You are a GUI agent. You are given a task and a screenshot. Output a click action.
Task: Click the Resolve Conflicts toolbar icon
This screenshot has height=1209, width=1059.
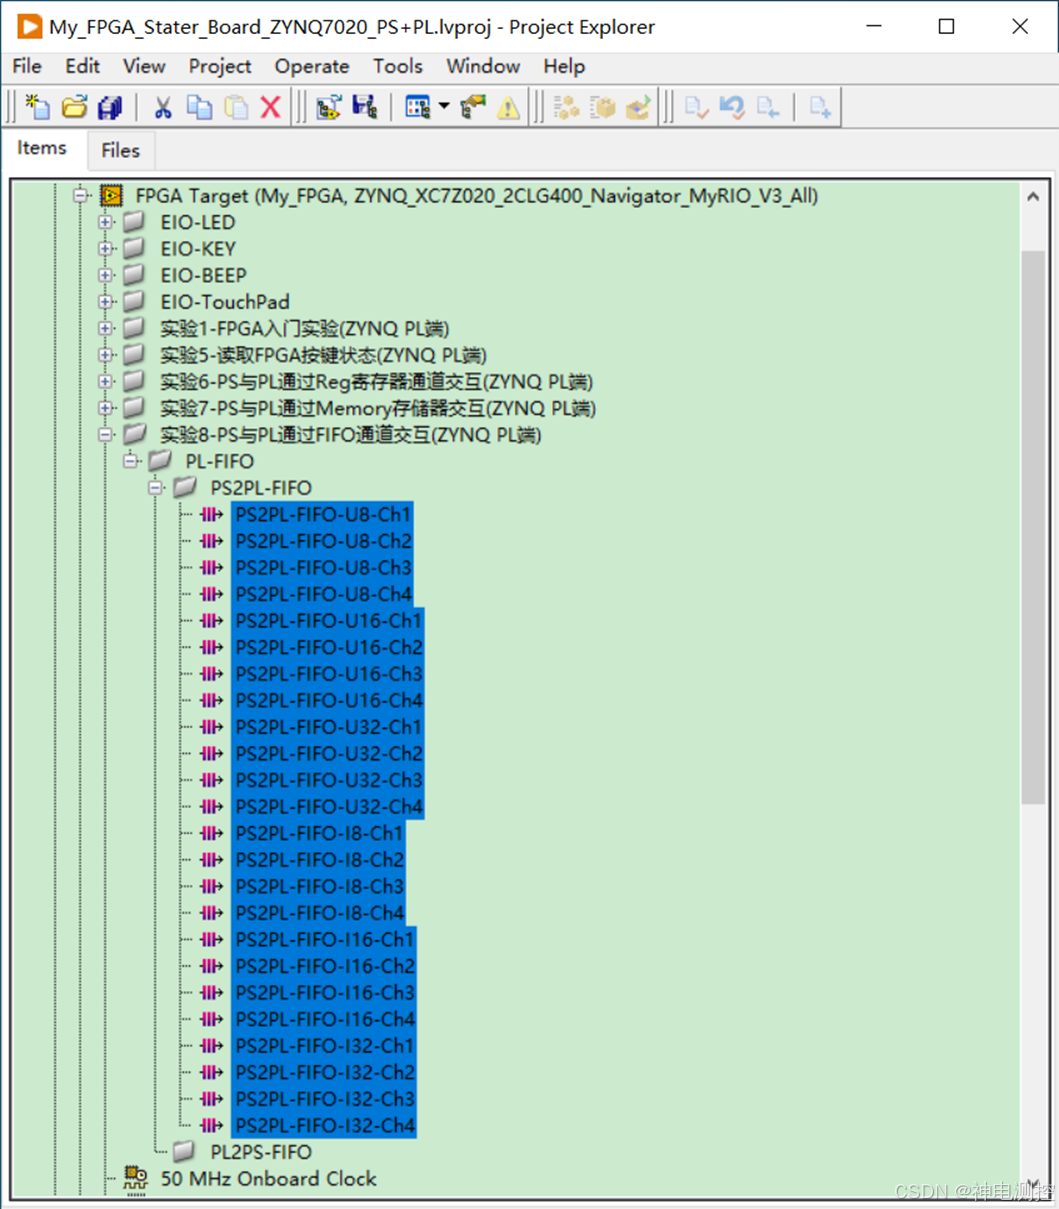coord(473,107)
